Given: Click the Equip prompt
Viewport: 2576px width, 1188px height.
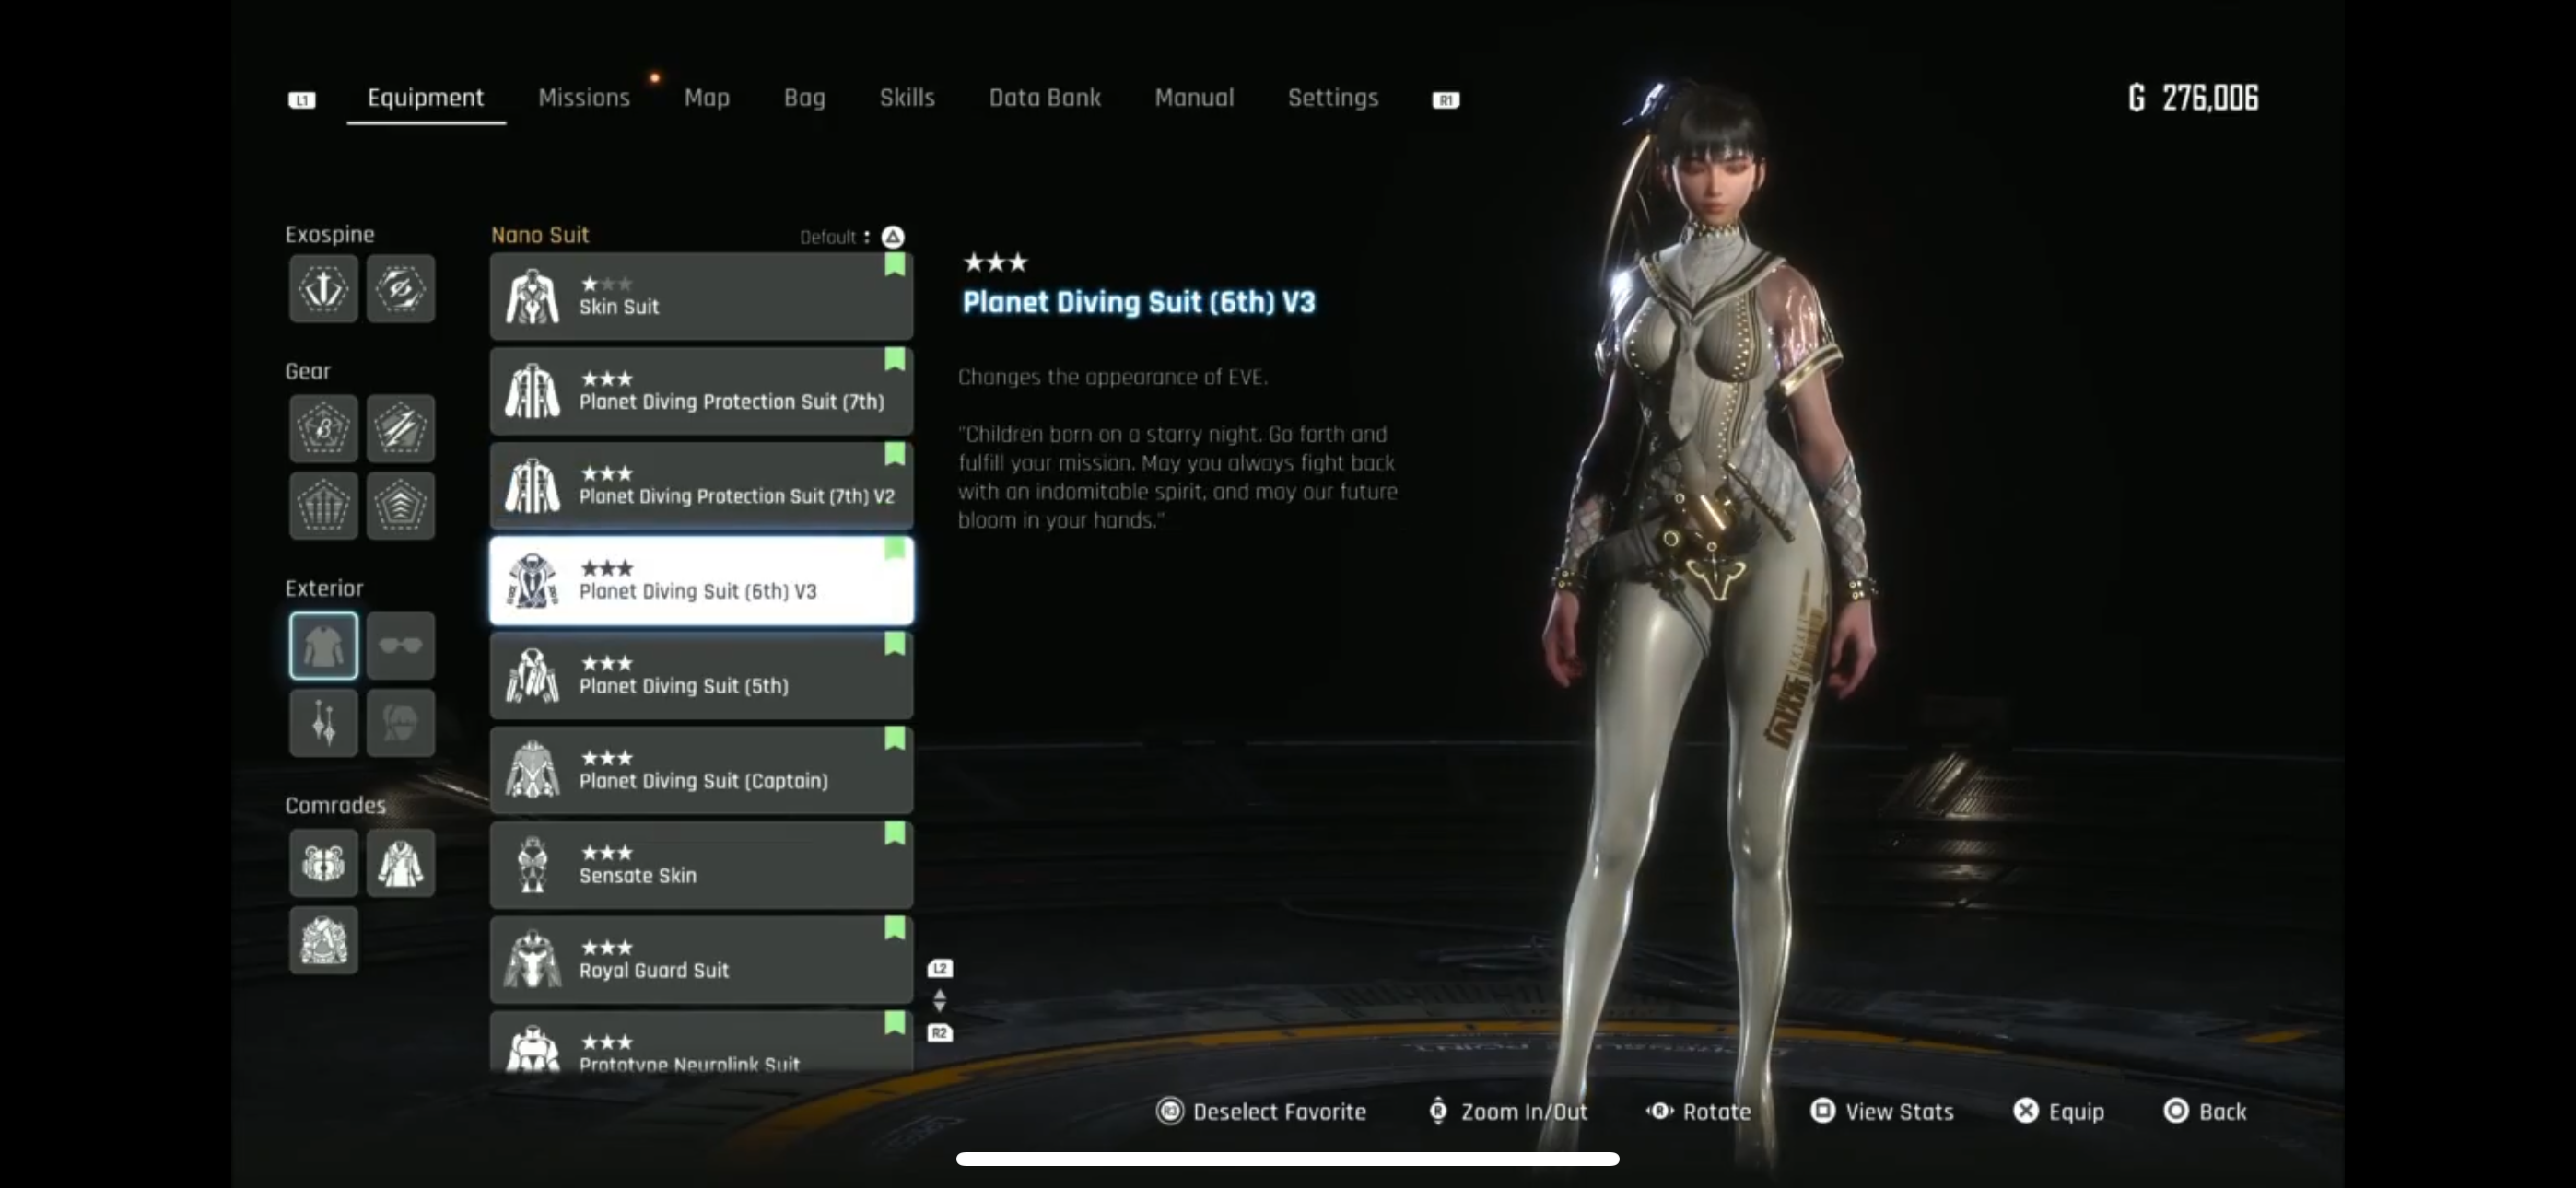Looking at the screenshot, I should 2059,1112.
